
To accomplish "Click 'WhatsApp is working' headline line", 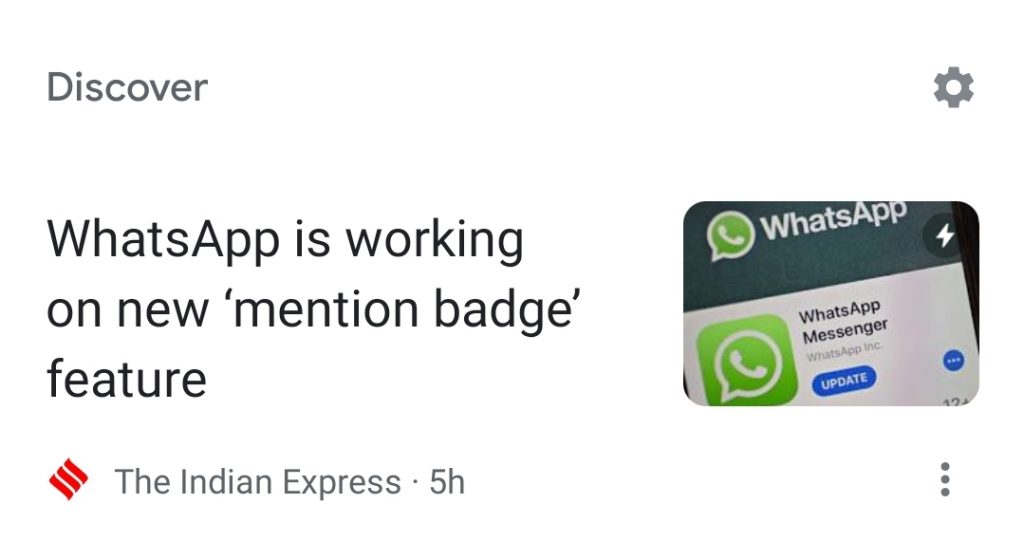I will (285, 239).
